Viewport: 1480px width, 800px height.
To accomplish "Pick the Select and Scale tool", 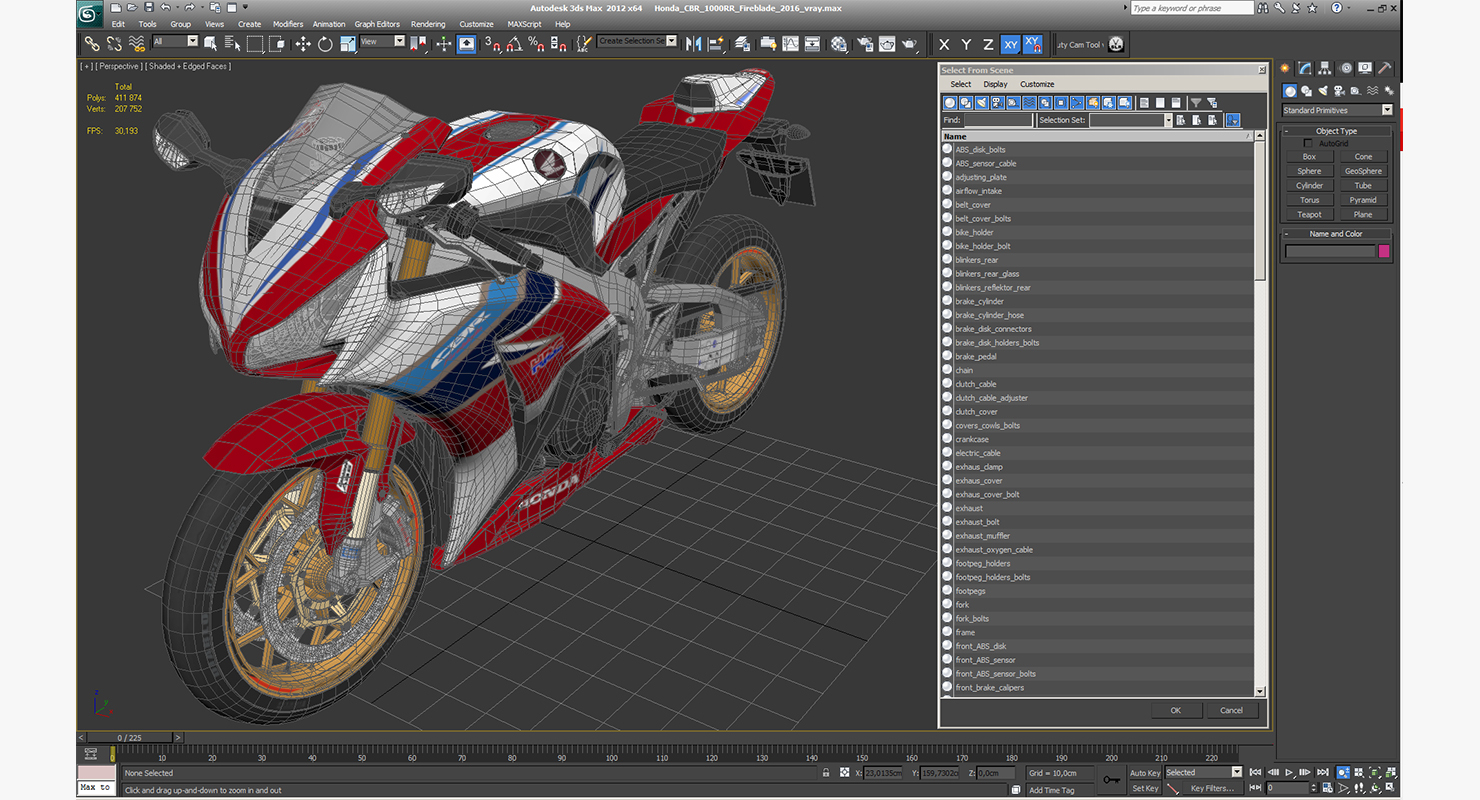I will (x=348, y=44).
